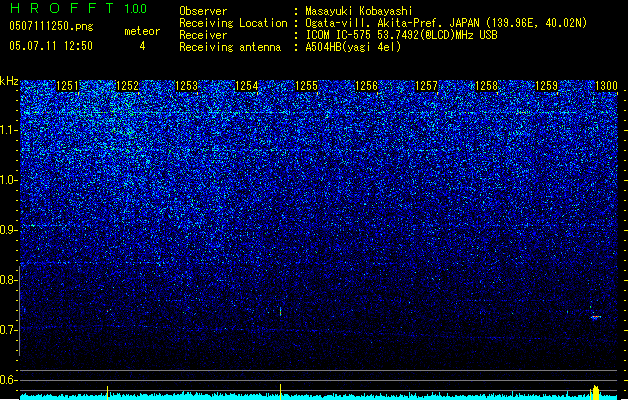Select the observer name Masayuki Kobayashi

359,11
